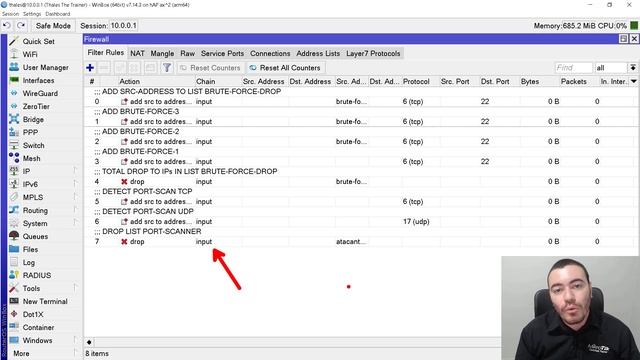Toggle Safe Mode button

53,26
